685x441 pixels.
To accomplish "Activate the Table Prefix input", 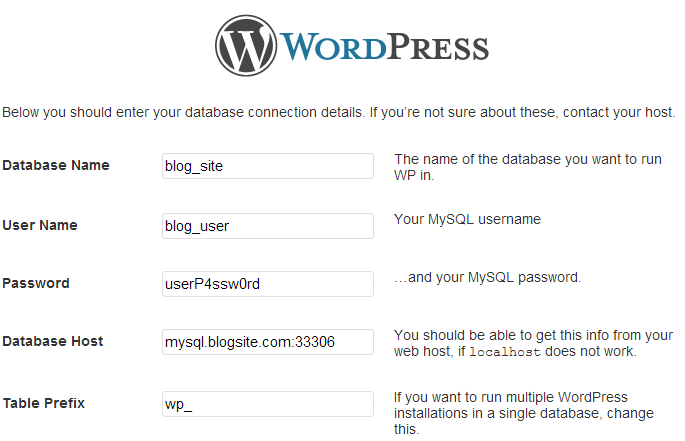I will tap(268, 404).
